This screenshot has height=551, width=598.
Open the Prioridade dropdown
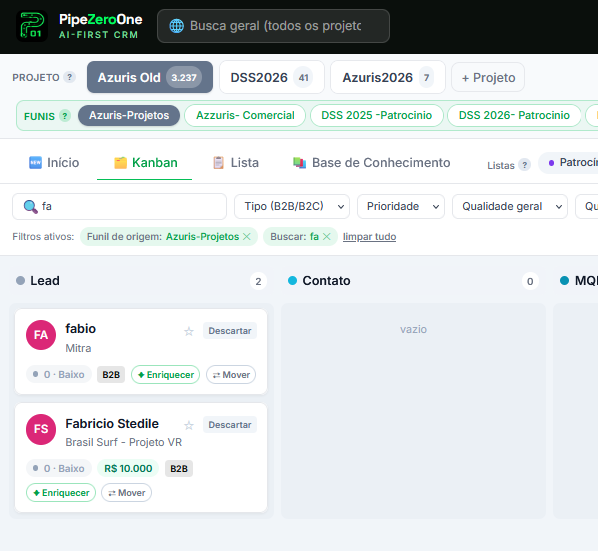401,206
